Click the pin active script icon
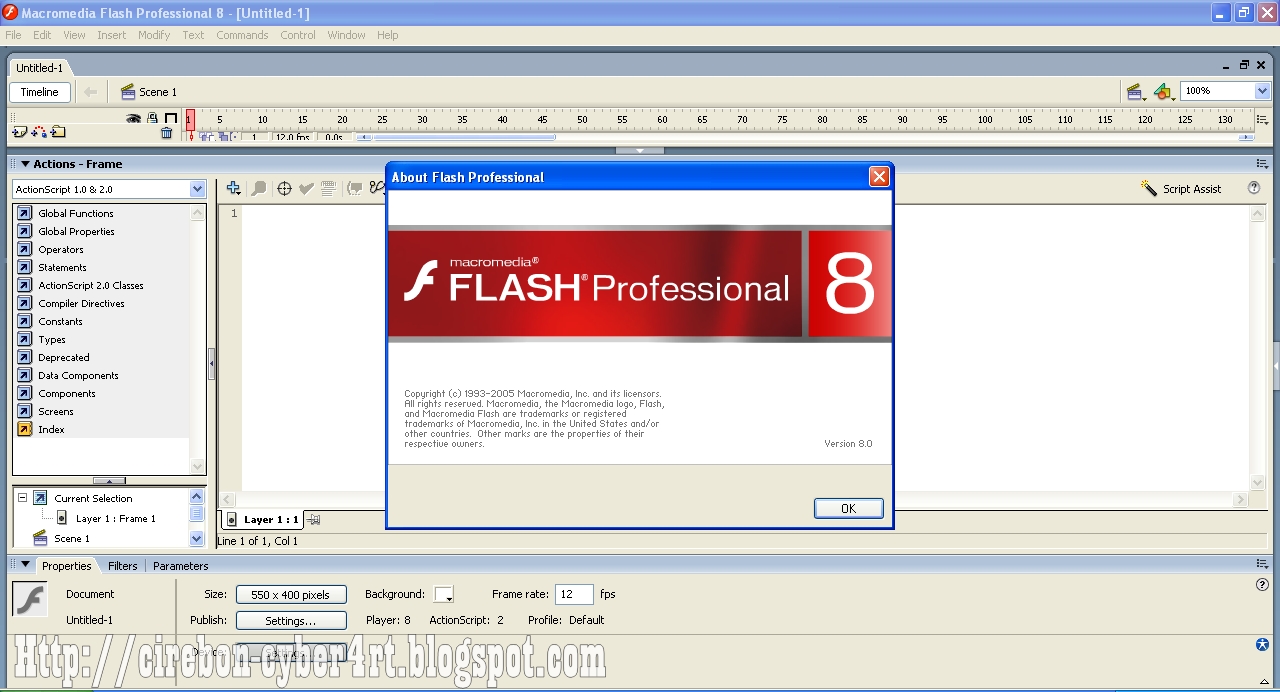The width and height of the screenshot is (1280, 692). (x=314, y=520)
